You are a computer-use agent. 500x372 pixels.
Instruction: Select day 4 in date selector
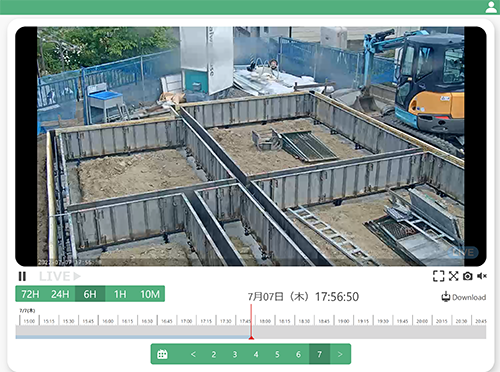(256, 354)
